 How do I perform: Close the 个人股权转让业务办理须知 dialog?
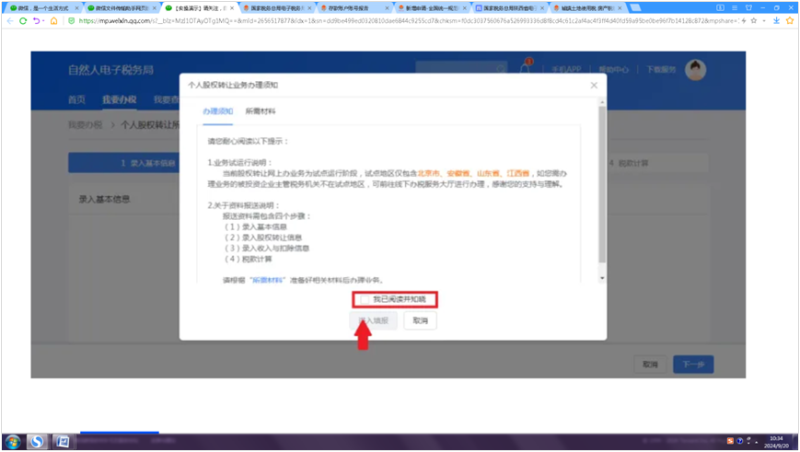[x=594, y=86]
